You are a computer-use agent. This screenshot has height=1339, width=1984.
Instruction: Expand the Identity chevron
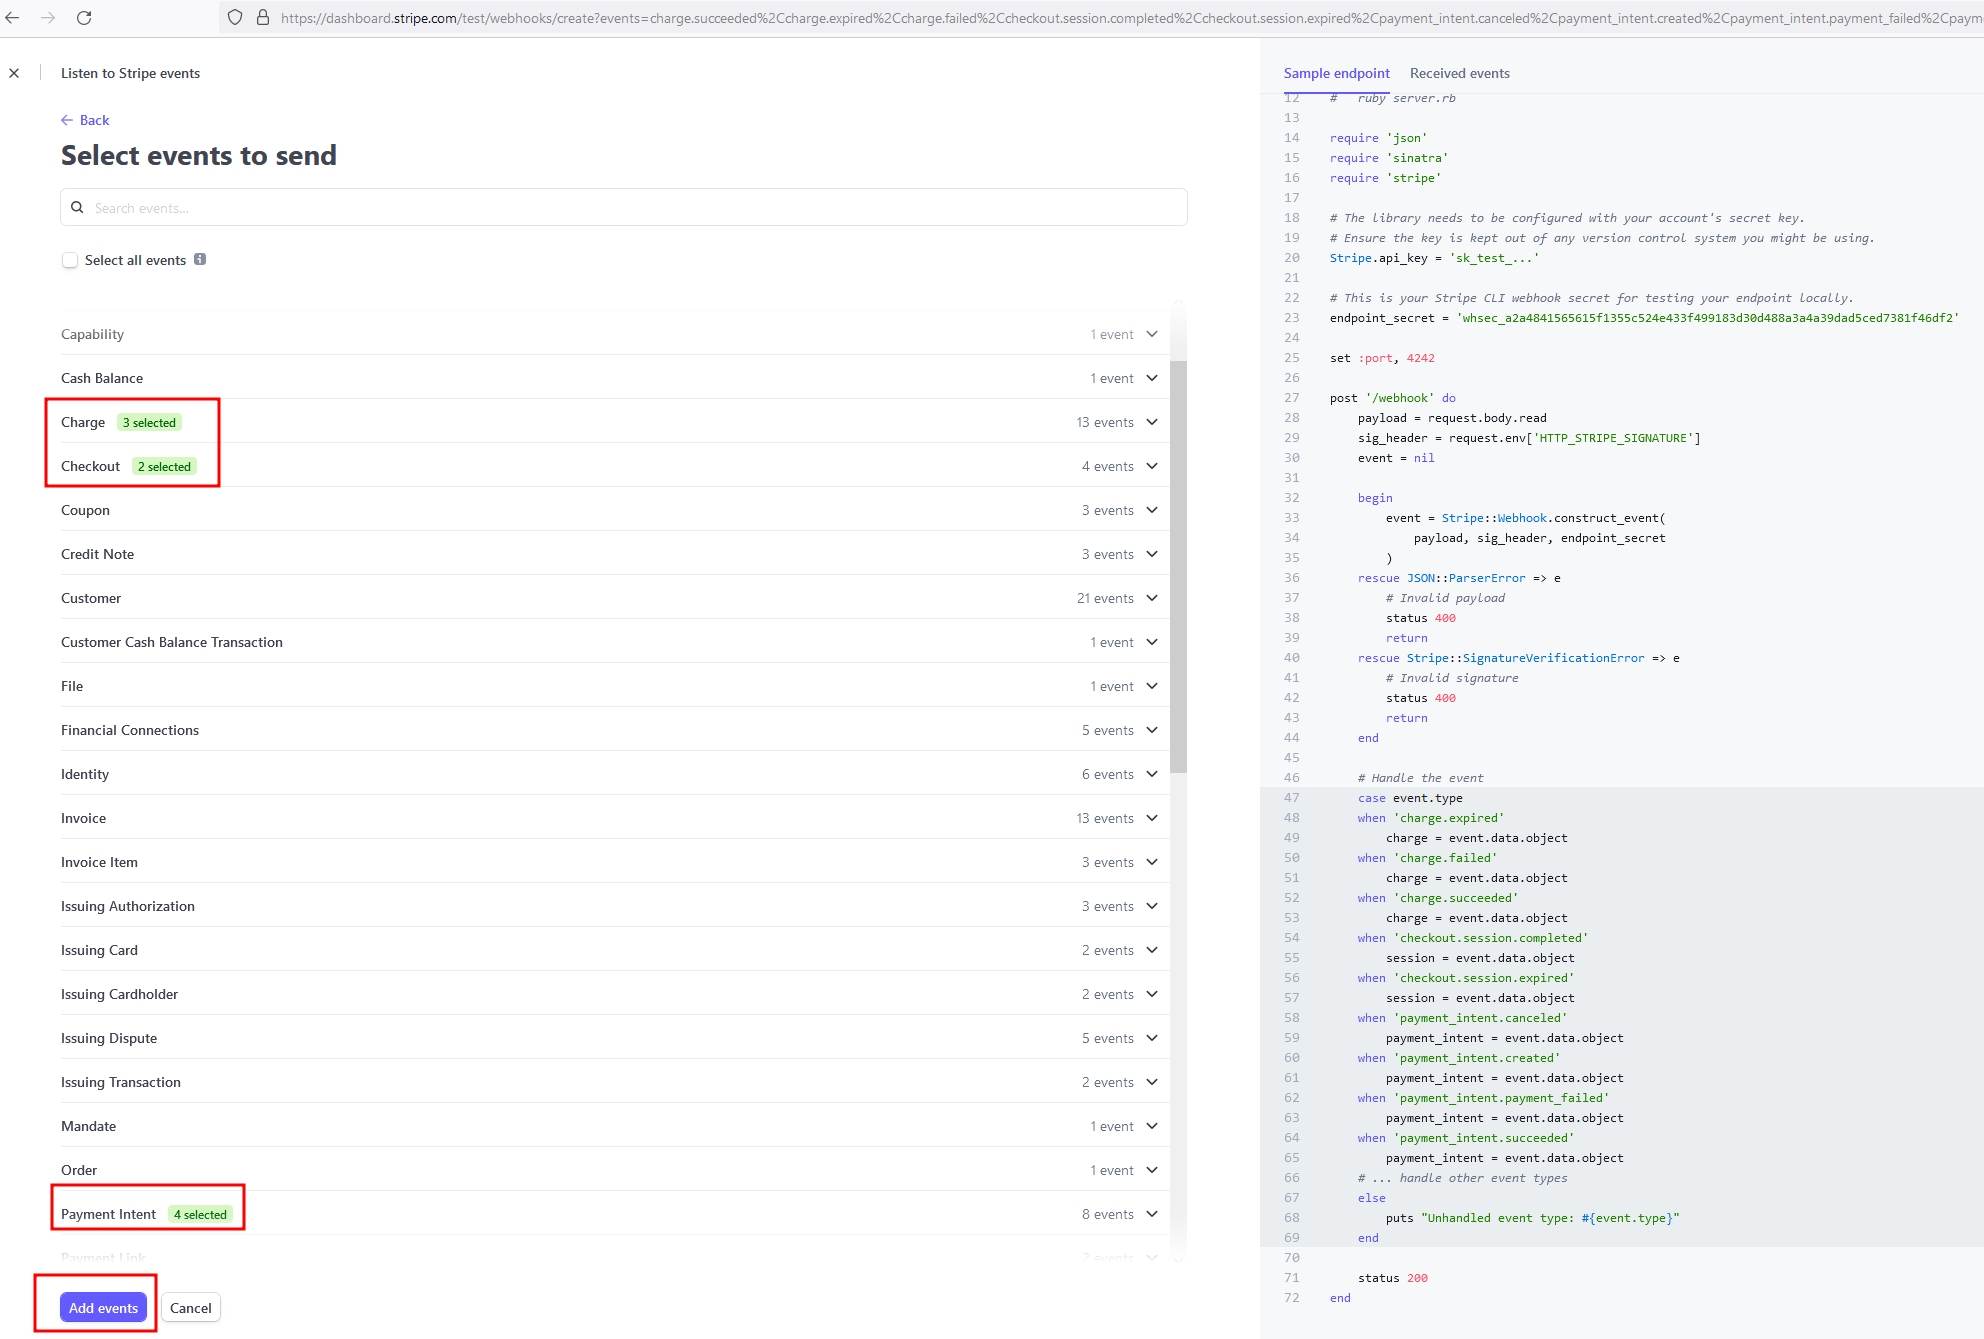click(1152, 774)
